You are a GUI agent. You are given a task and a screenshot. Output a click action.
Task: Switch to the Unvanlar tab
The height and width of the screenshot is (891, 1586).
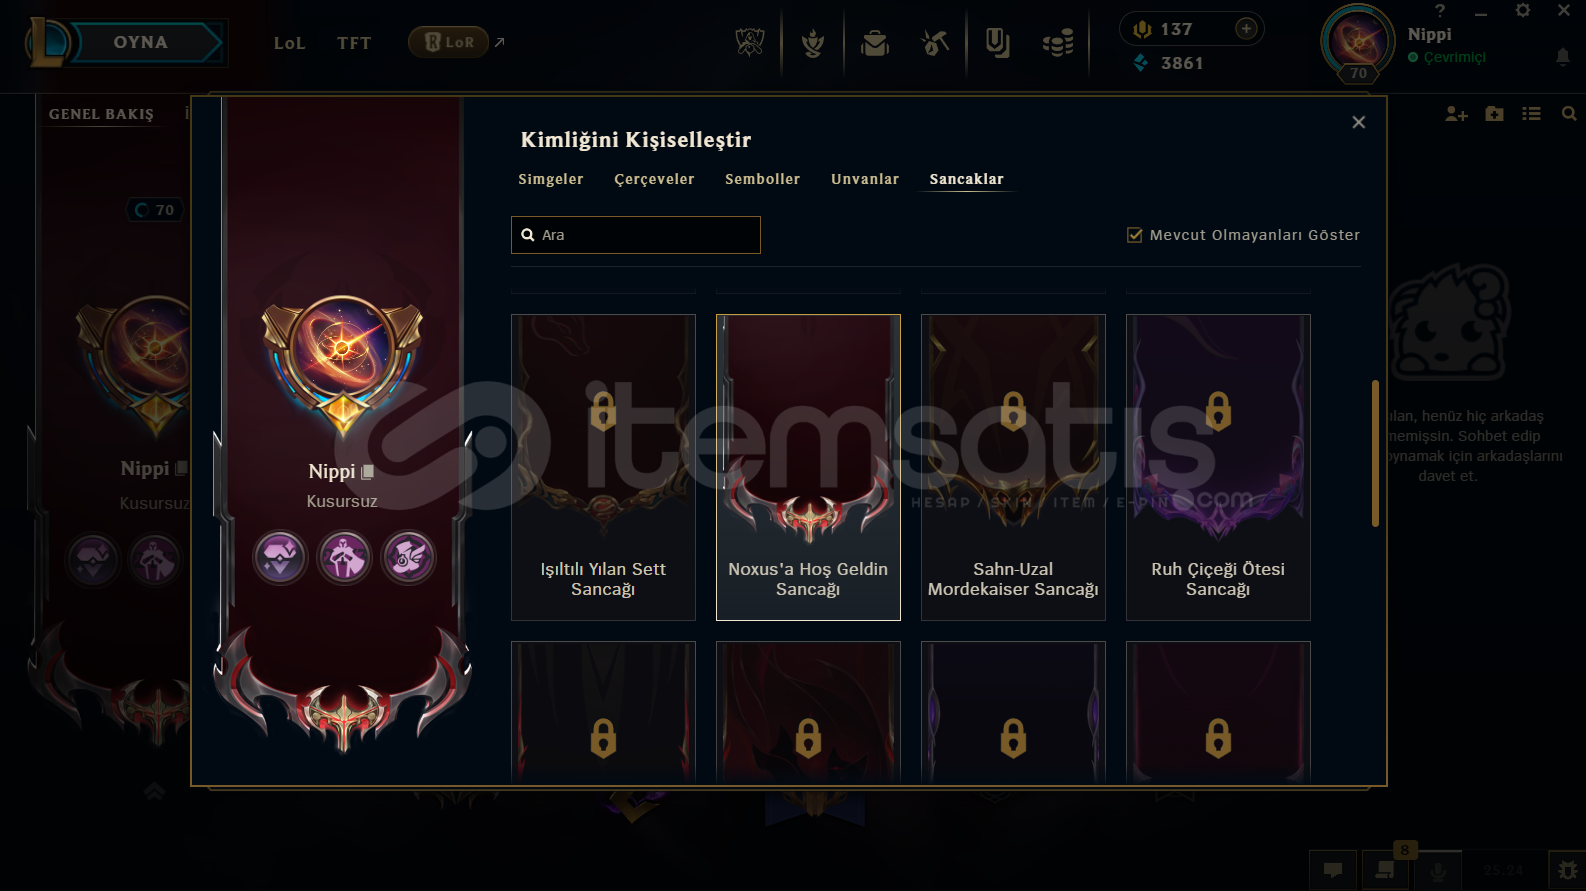865,179
